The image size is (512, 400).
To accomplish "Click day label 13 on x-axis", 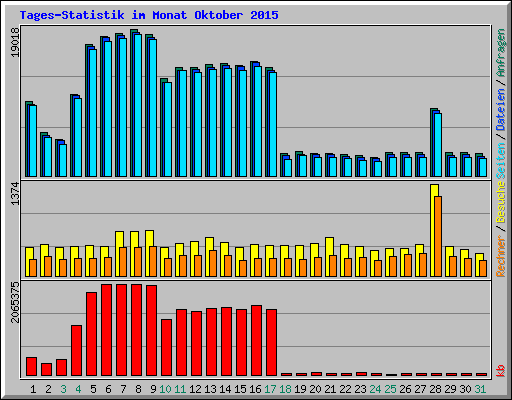I will coord(211,389).
